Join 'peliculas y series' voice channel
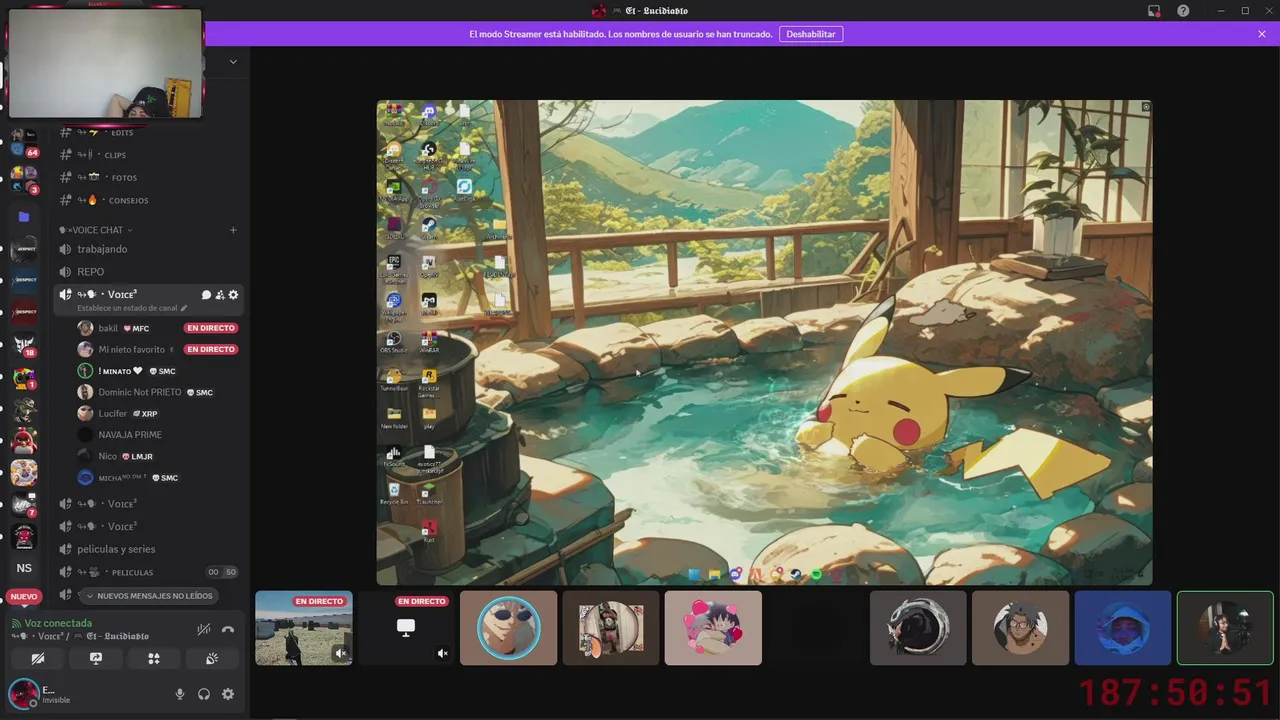Viewport: 1280px width, 720px height. click(150, 549)
